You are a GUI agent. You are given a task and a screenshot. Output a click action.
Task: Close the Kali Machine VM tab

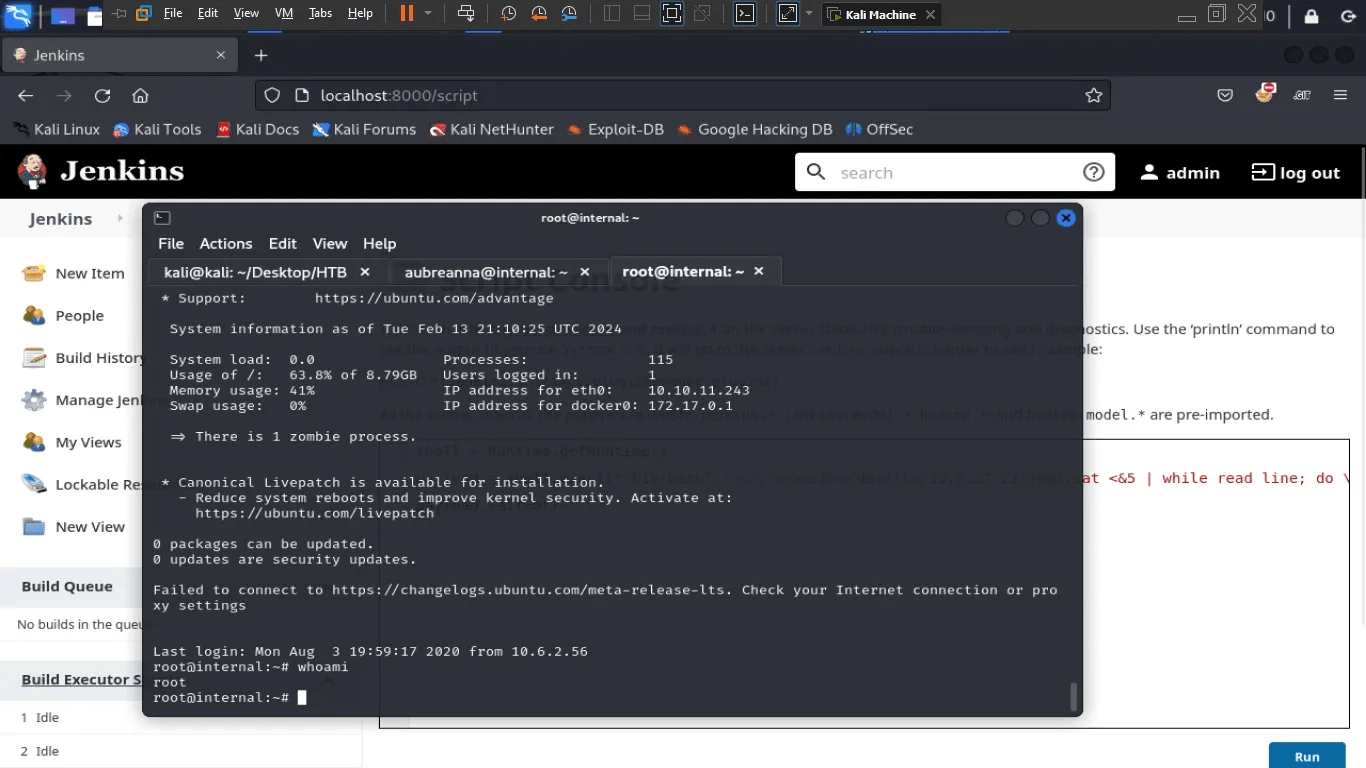point(931,14)
